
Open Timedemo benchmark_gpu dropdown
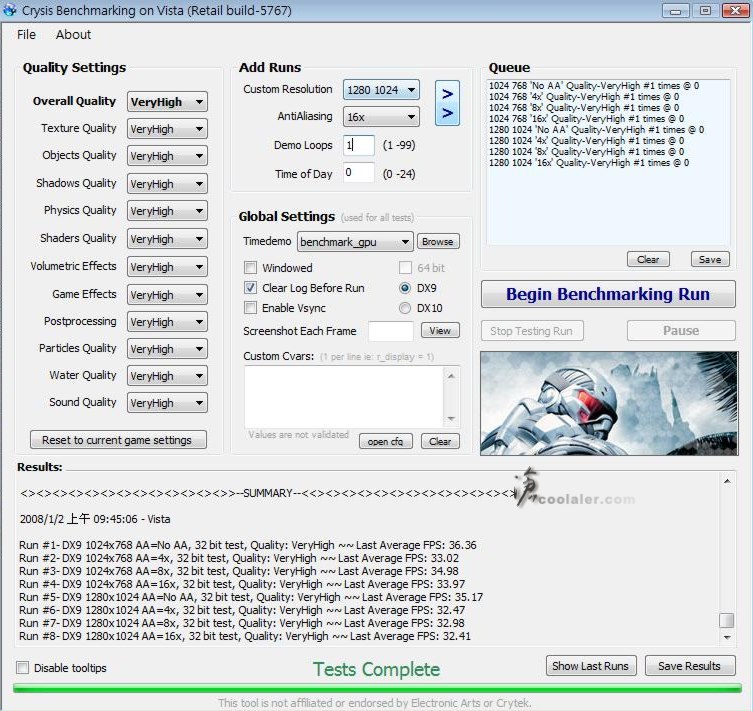click(x=355, y=242)
